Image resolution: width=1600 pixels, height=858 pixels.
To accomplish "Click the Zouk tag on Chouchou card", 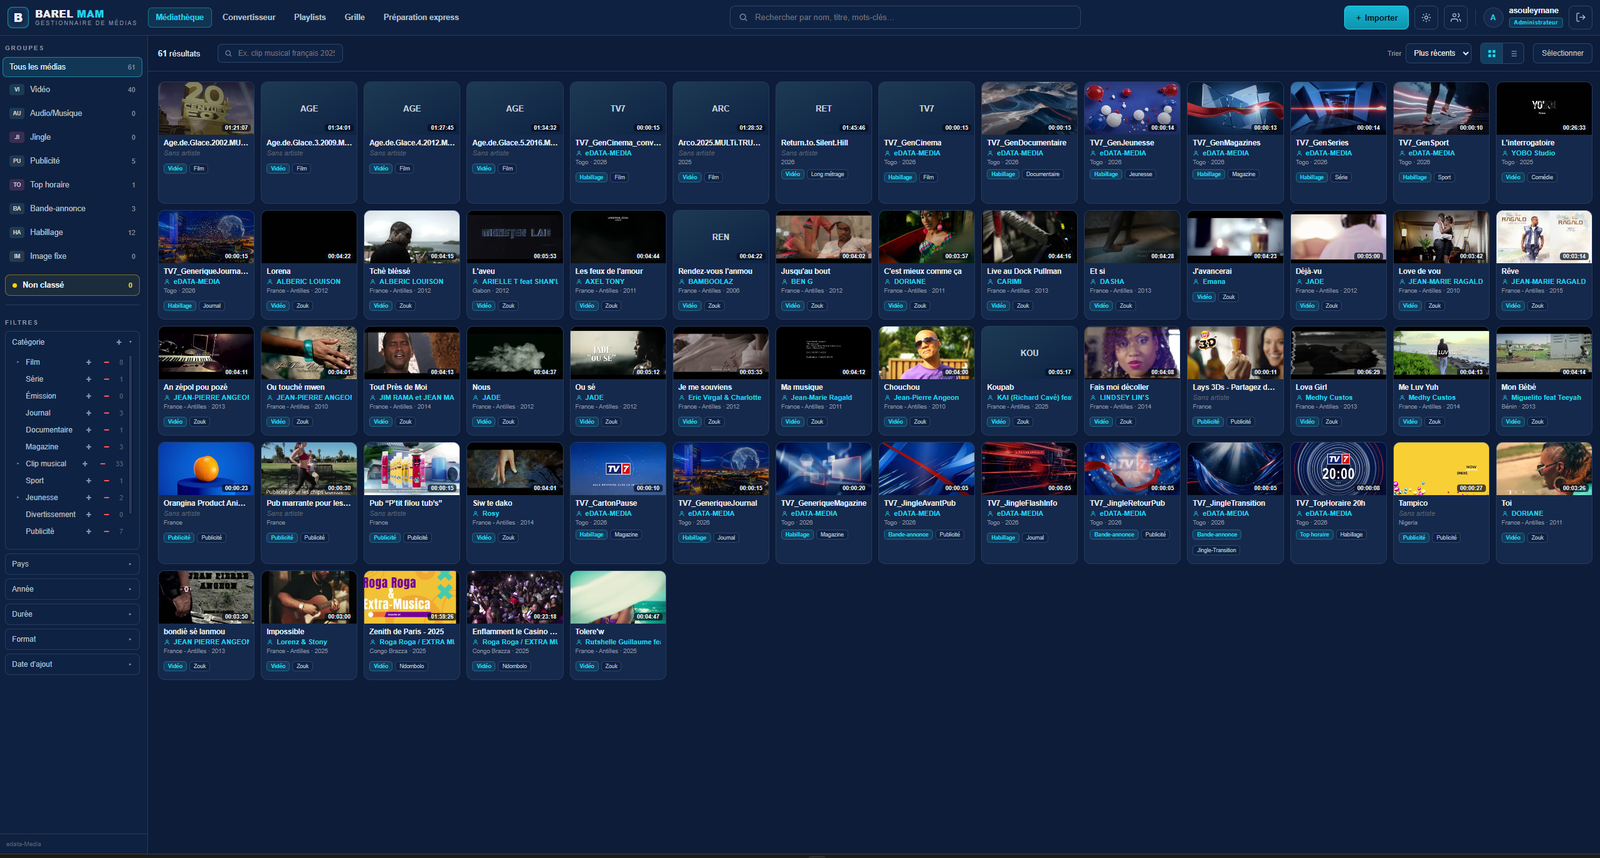I will [920, 422].
